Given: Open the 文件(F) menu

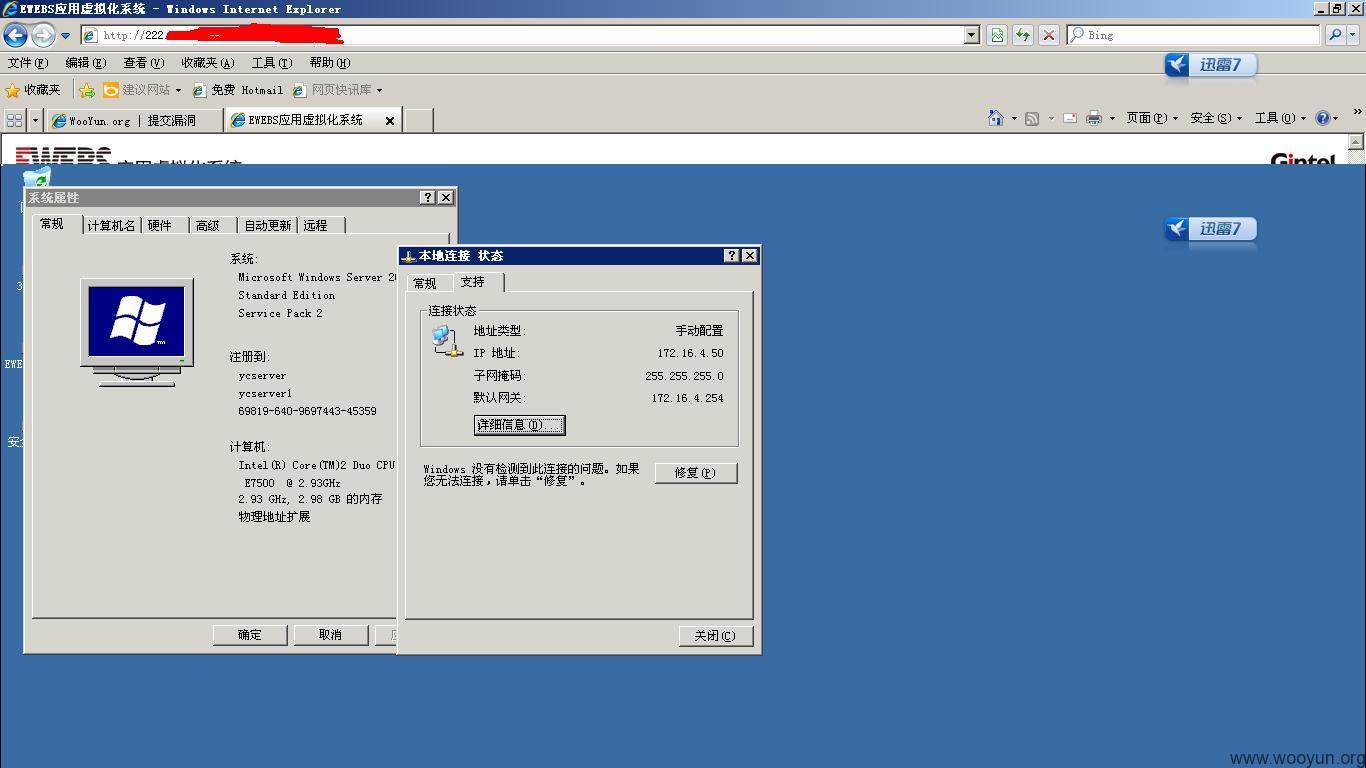Looking at the screenshot, I should [x=28, y=63].
